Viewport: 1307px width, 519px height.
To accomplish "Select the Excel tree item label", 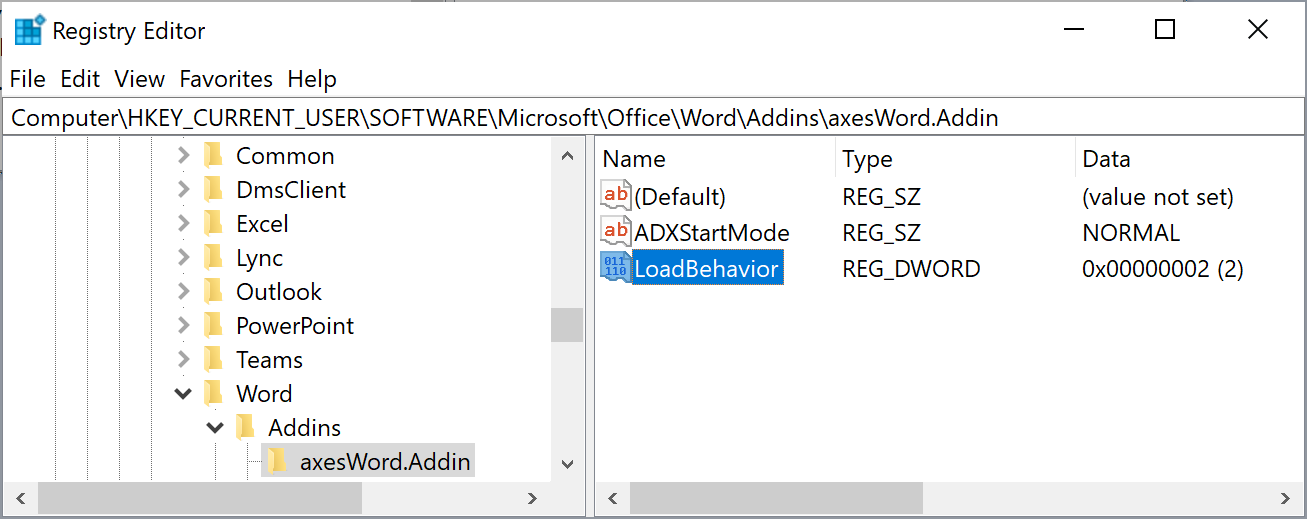I will (262, 224).
